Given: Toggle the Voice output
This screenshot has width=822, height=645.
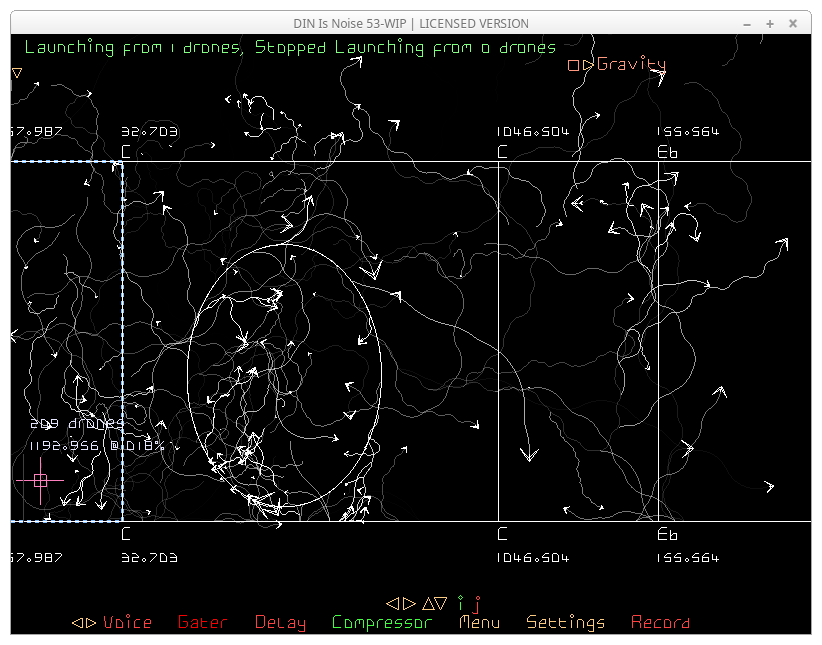Looking at the screenshot, I should coord(127,623).
